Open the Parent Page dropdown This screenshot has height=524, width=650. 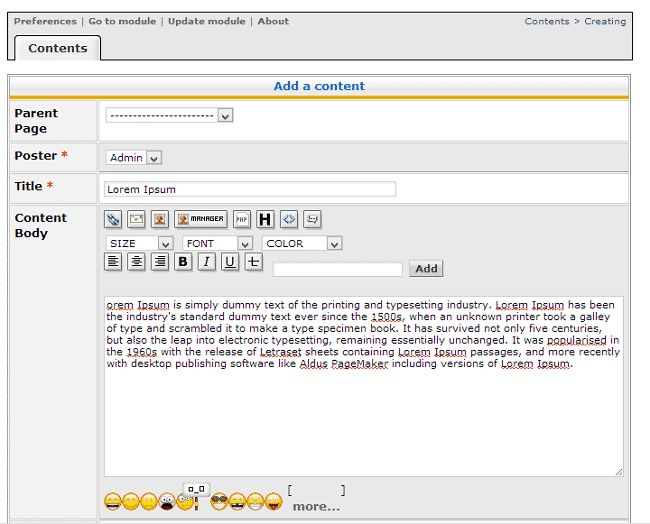point(169,115)
